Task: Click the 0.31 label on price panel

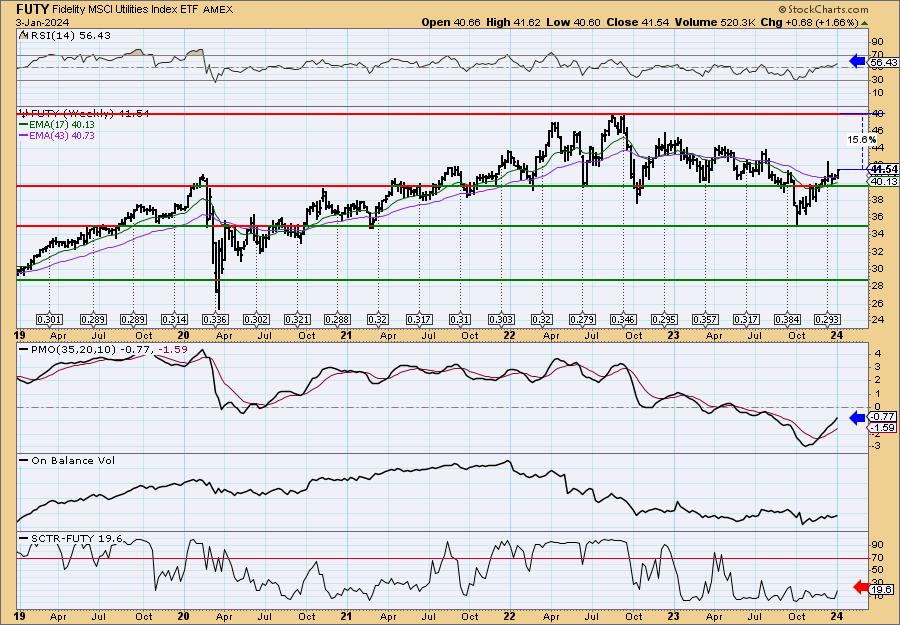Action: [460, 320]
